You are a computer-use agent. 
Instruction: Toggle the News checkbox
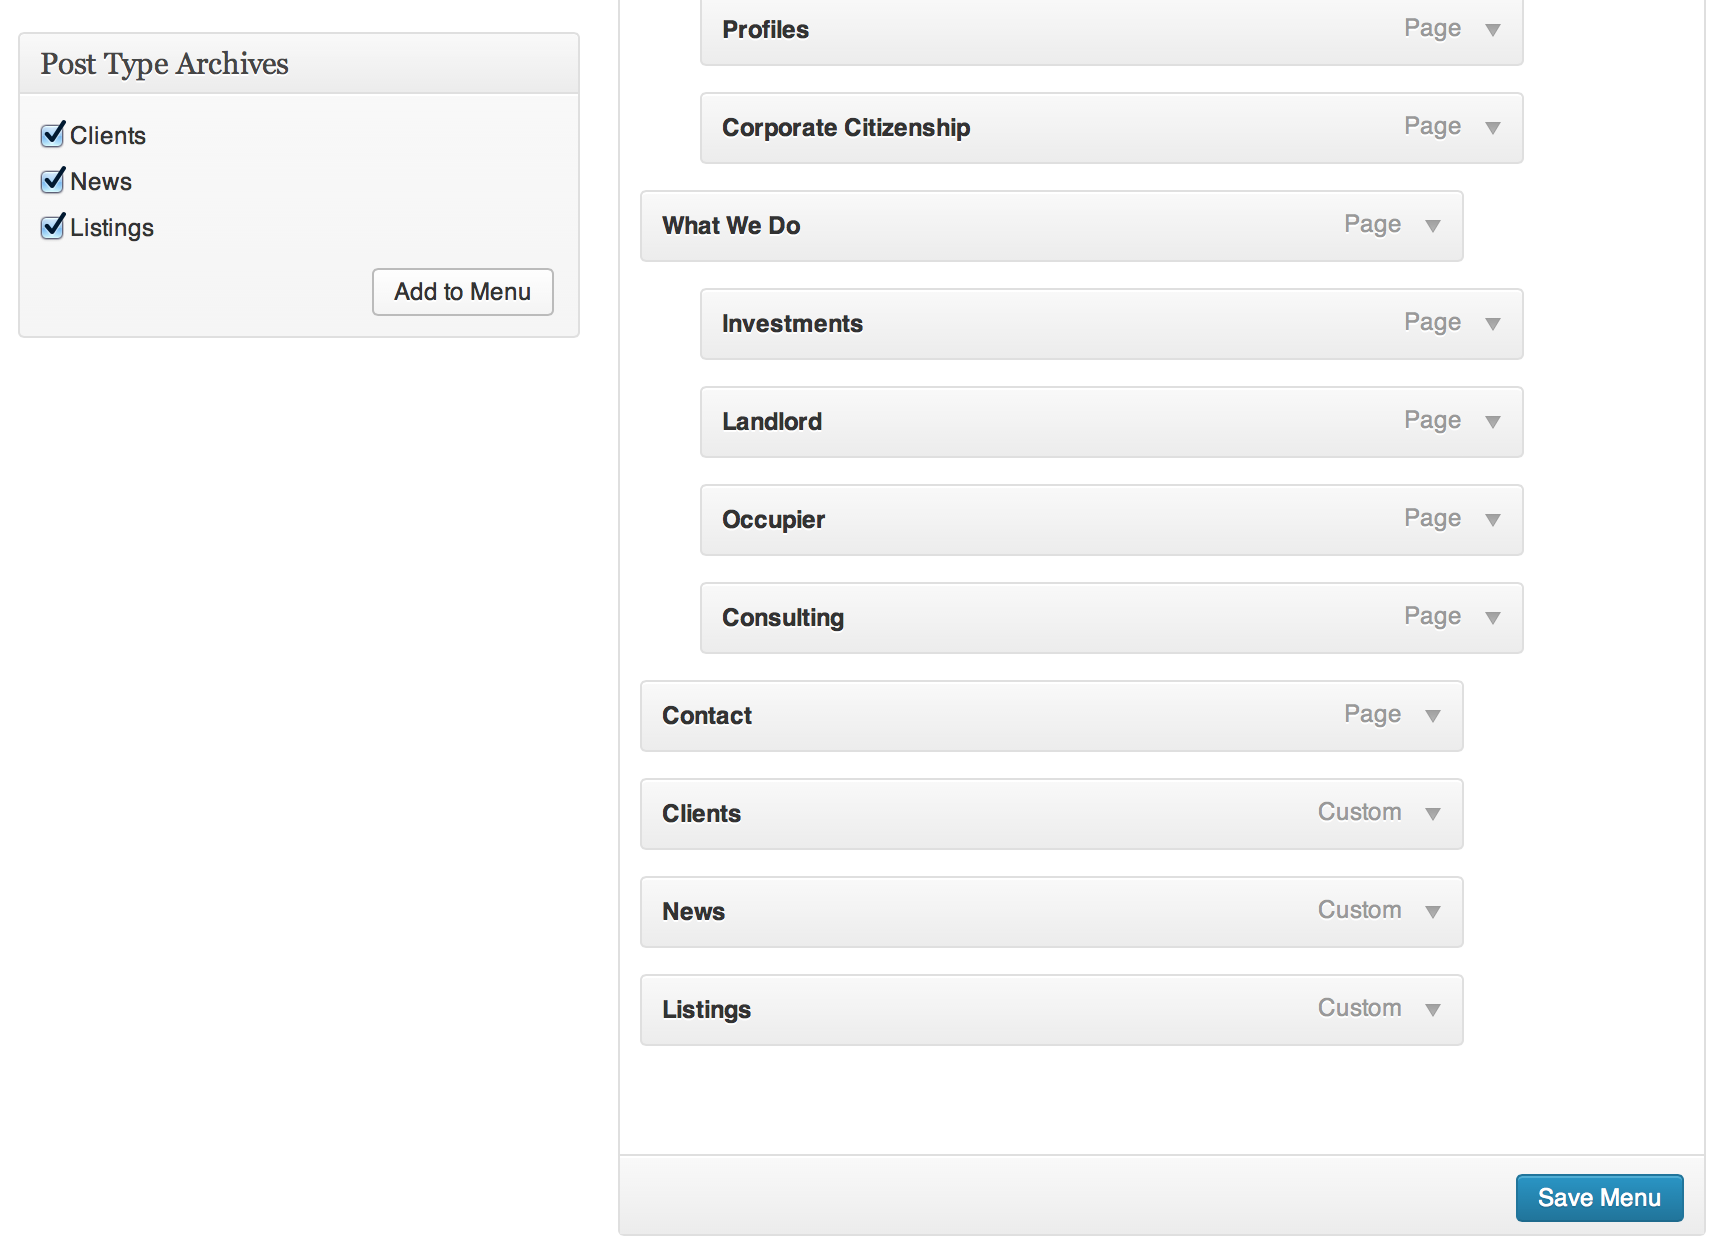click(x=53, y=181)
